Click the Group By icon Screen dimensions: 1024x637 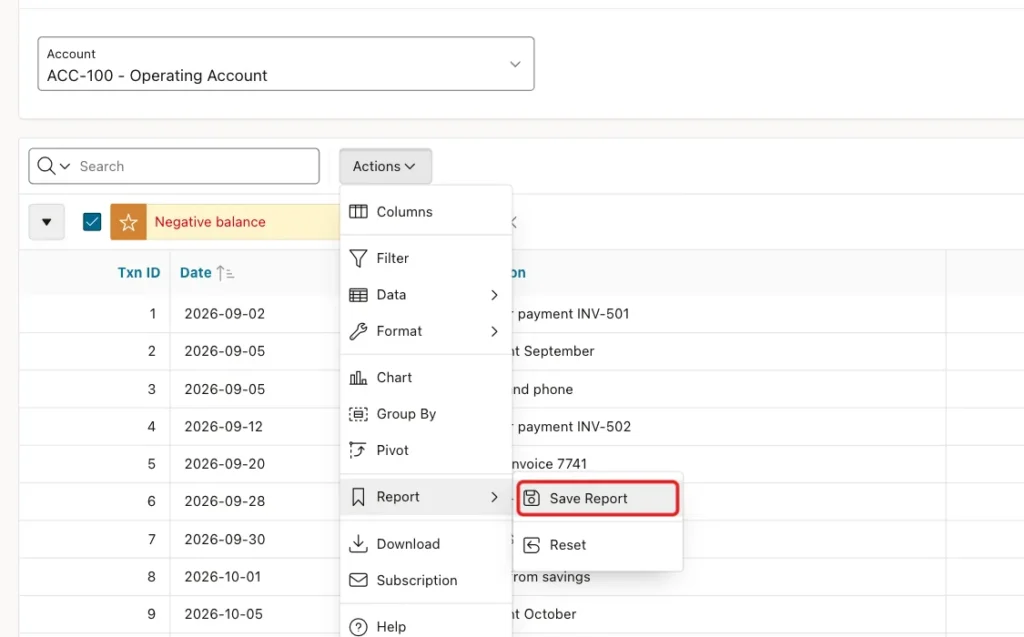tap(358, 414)
